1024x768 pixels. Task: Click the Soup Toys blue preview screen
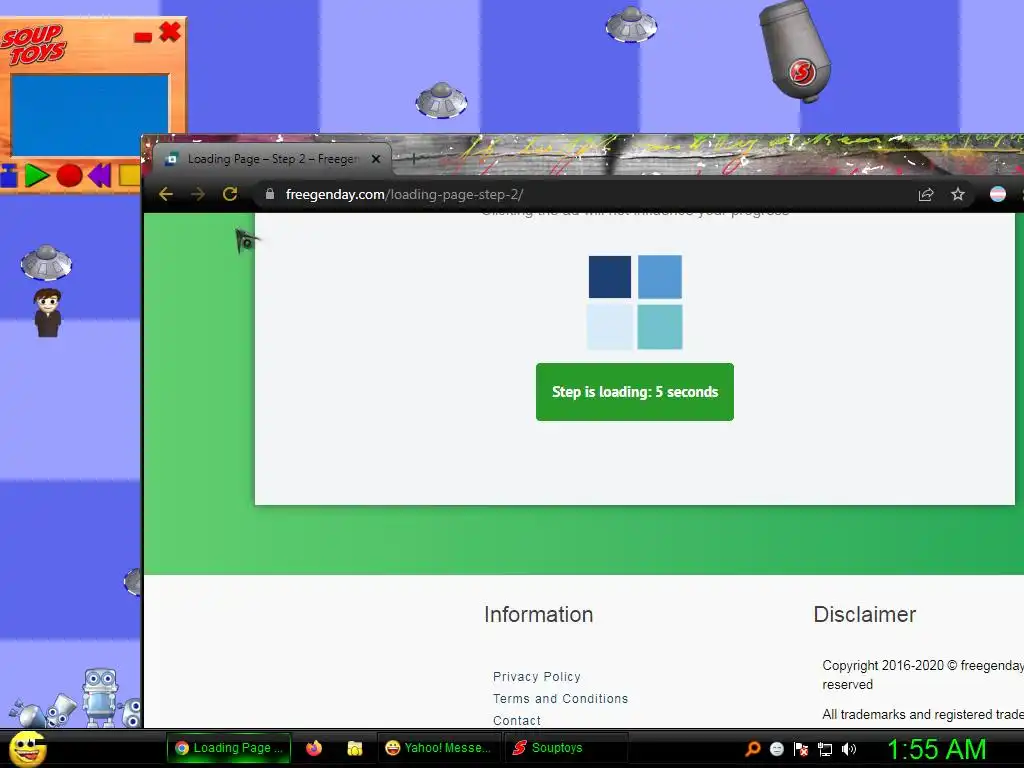pos(89,115)
